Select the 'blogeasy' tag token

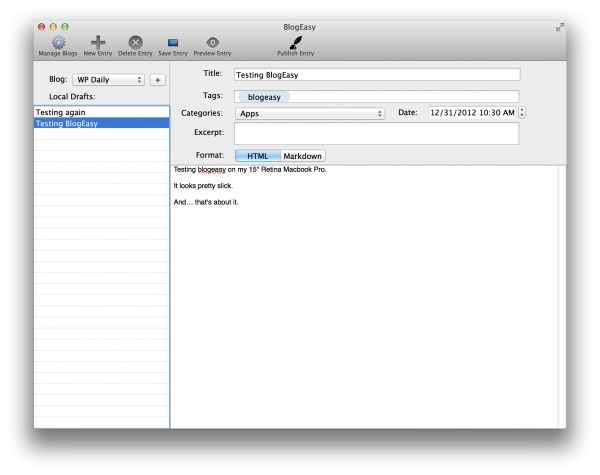click(264, 97)
